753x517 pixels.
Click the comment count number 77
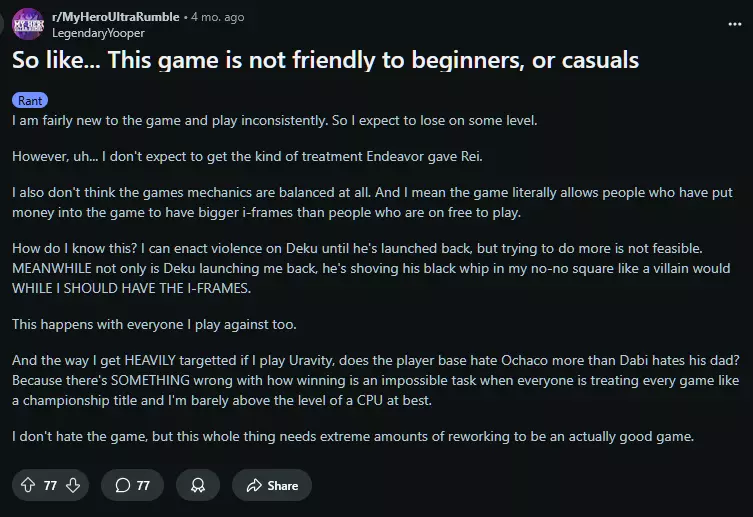[143, 485]
